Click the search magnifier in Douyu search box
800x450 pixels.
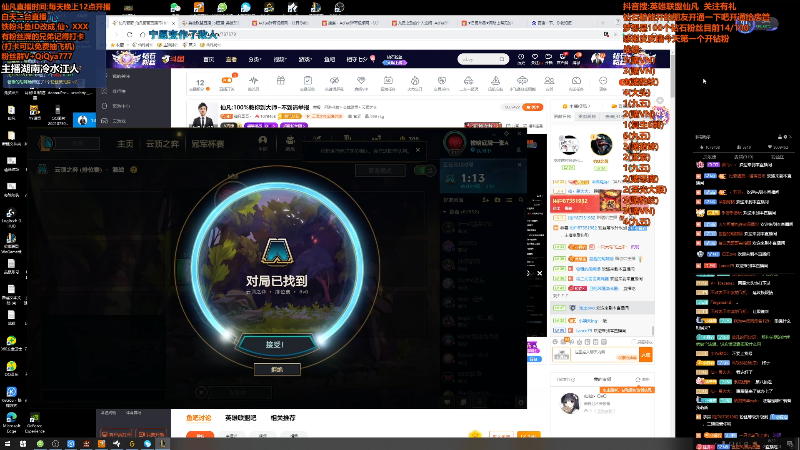[502, 59]
